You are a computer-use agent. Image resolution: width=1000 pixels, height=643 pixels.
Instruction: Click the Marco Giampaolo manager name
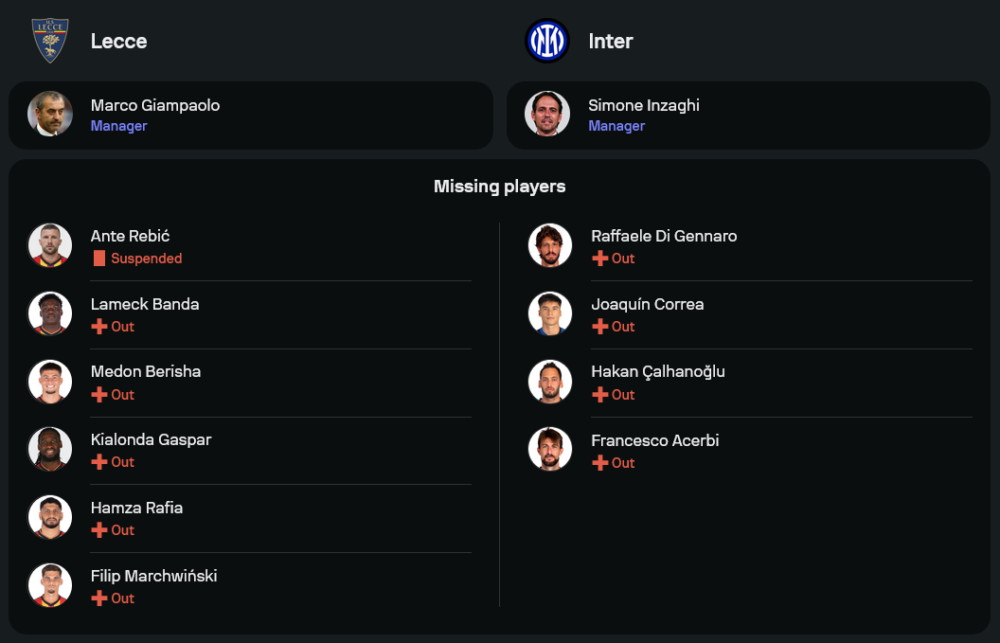(x=155, y=105)
